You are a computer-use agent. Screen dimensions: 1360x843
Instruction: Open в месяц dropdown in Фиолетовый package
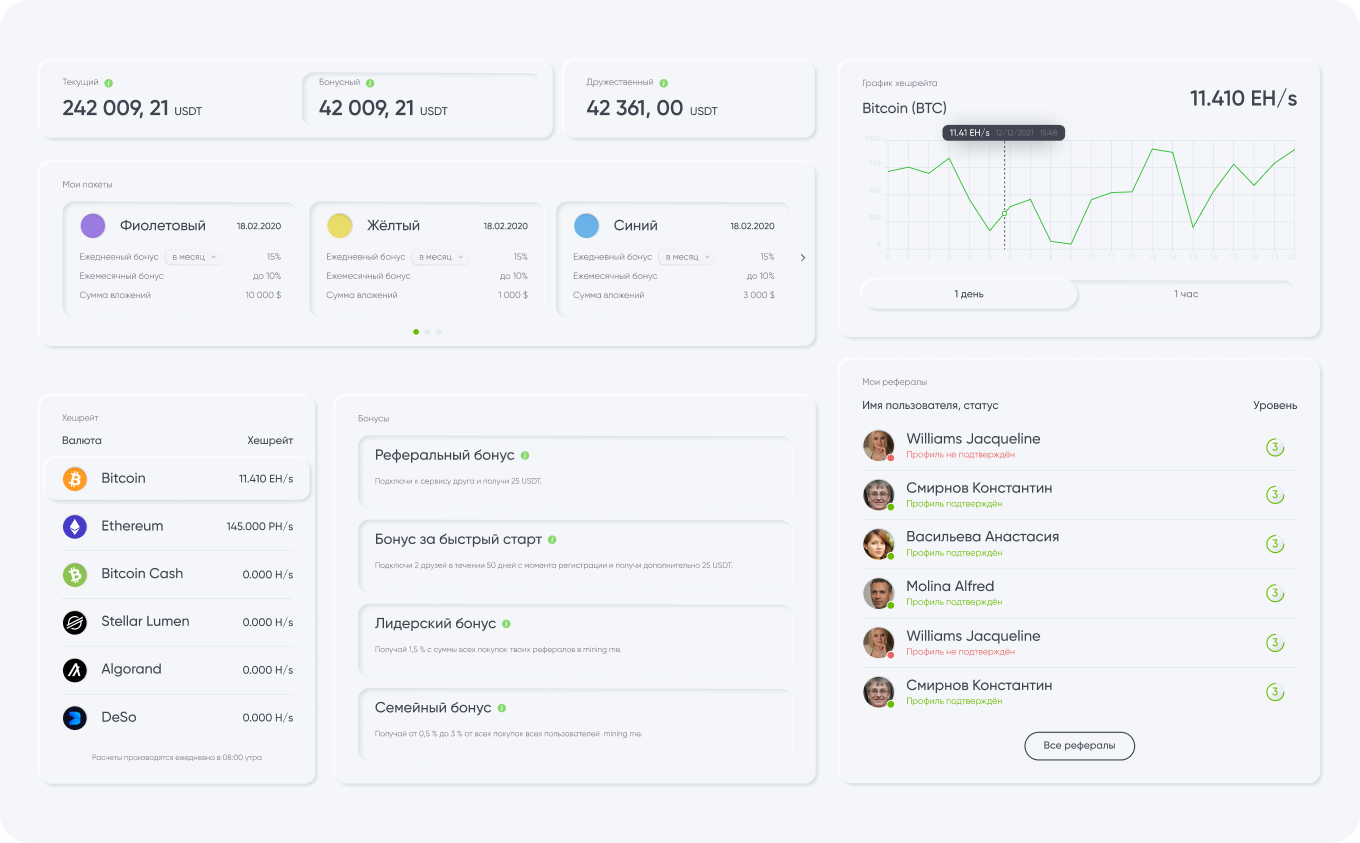193,257
